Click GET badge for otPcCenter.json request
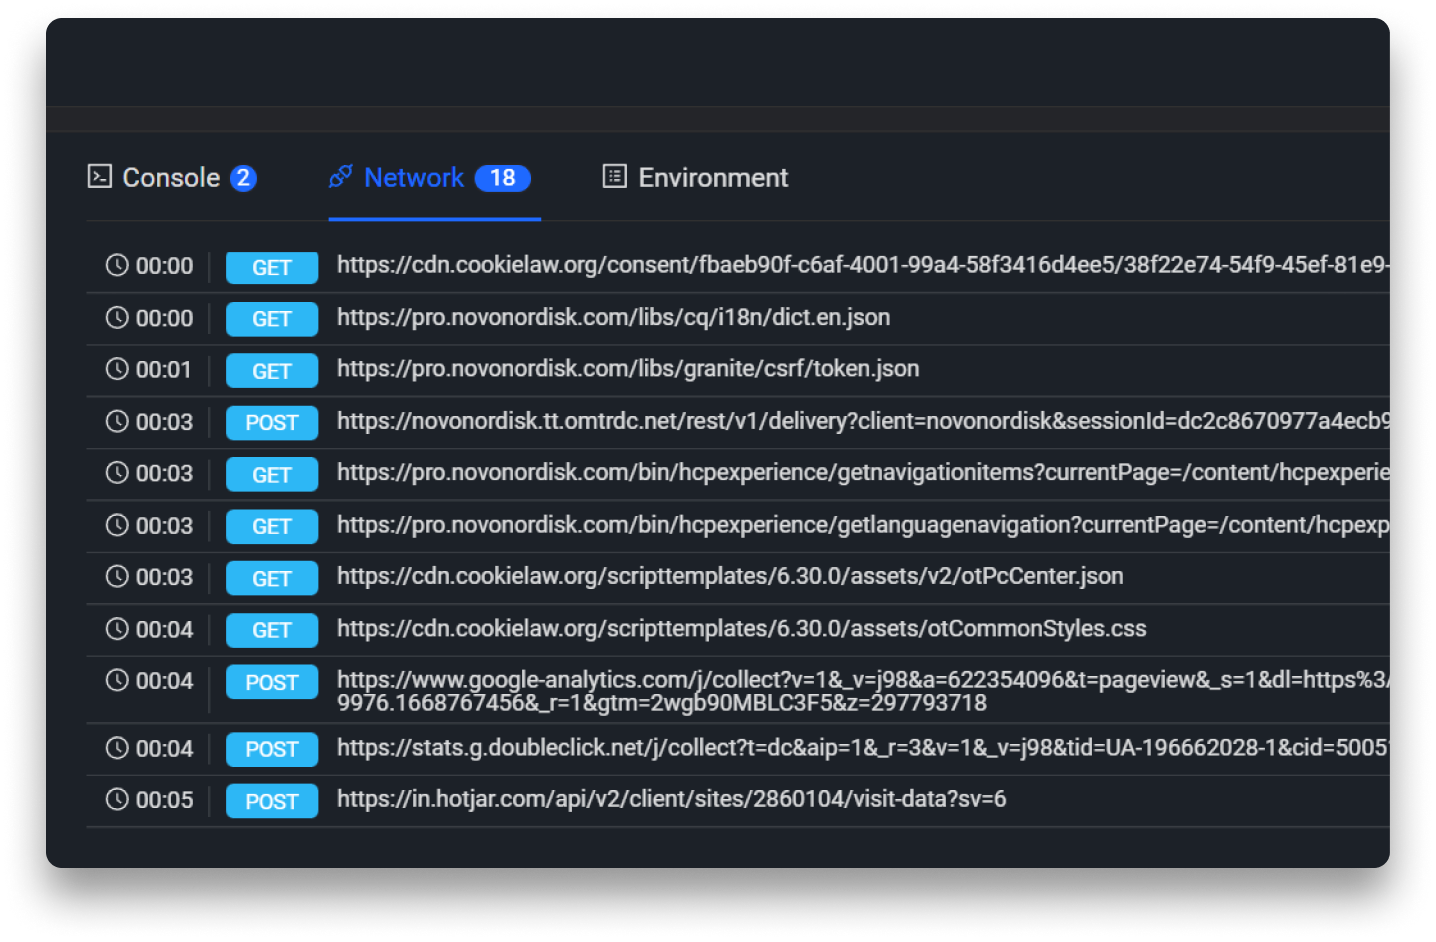This screenshot has height=942, width=1436. pos(272,578)
